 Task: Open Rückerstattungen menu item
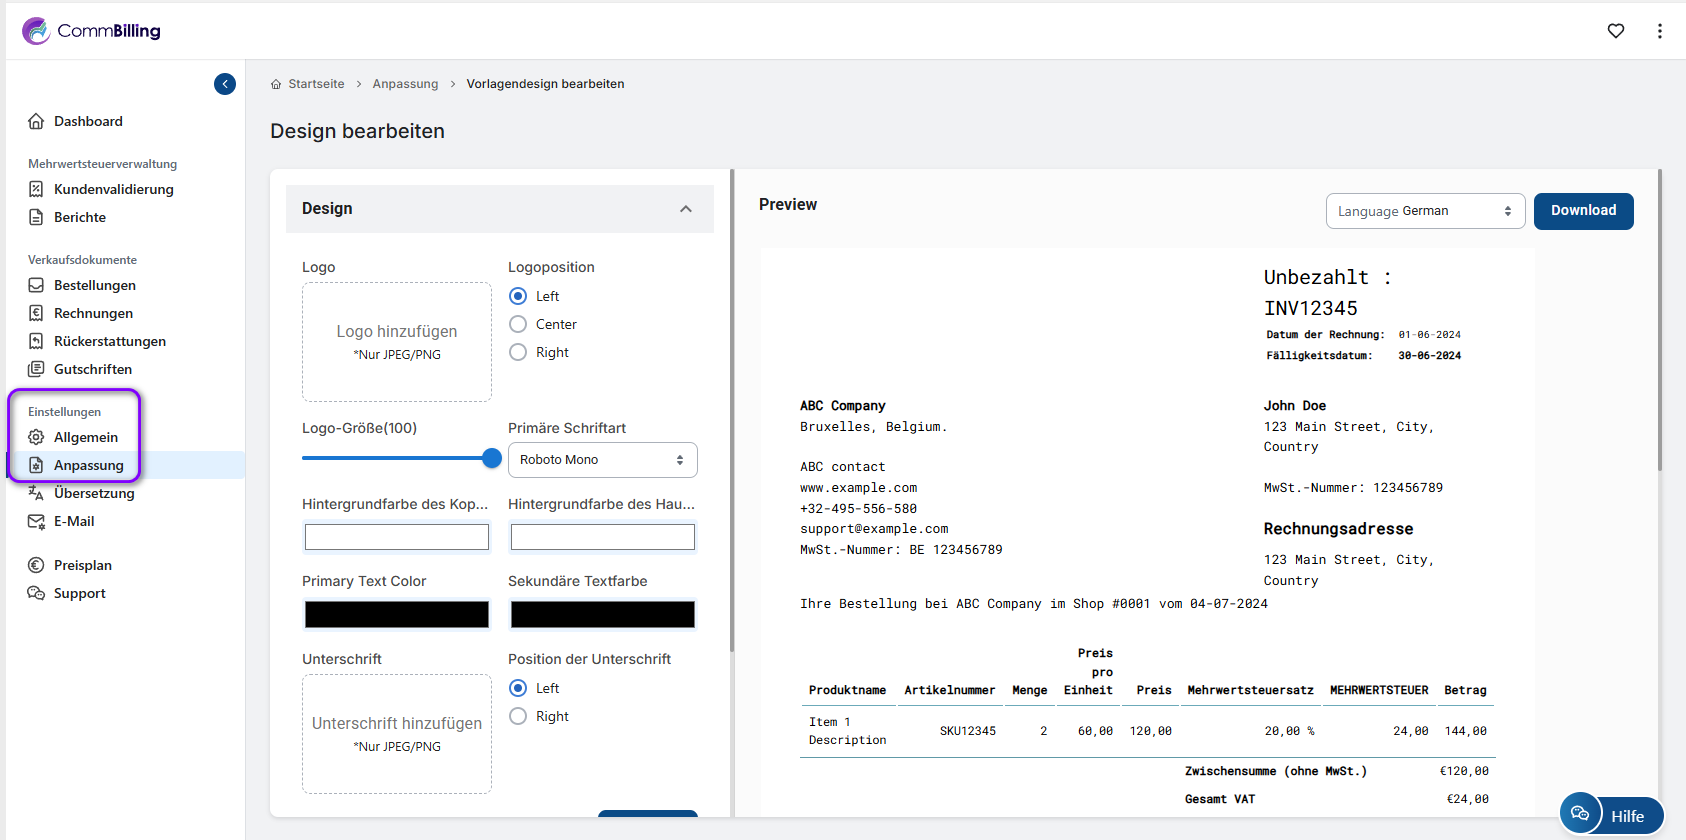(110, 341)
